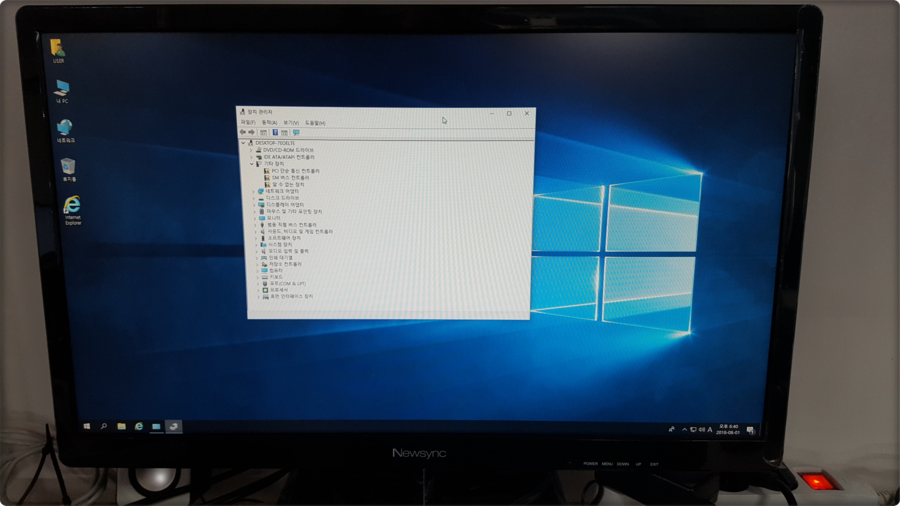Expand the IDE ATA/ATAPI 컨트롤러 node arrow
This screenshot has width=900, height=506.
point(251,157)
